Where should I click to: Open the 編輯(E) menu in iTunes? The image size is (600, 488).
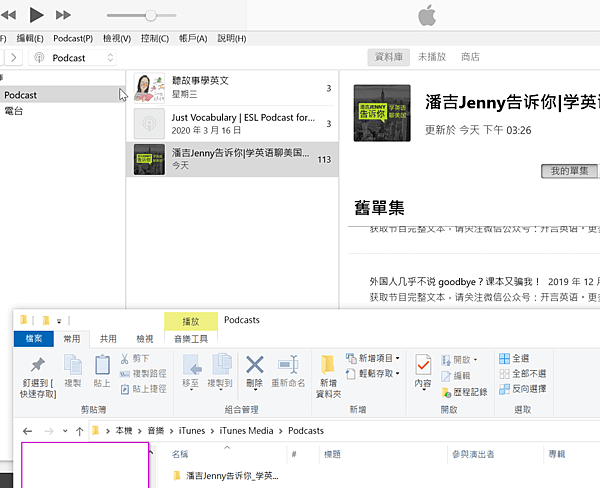[x=30, y=38]
